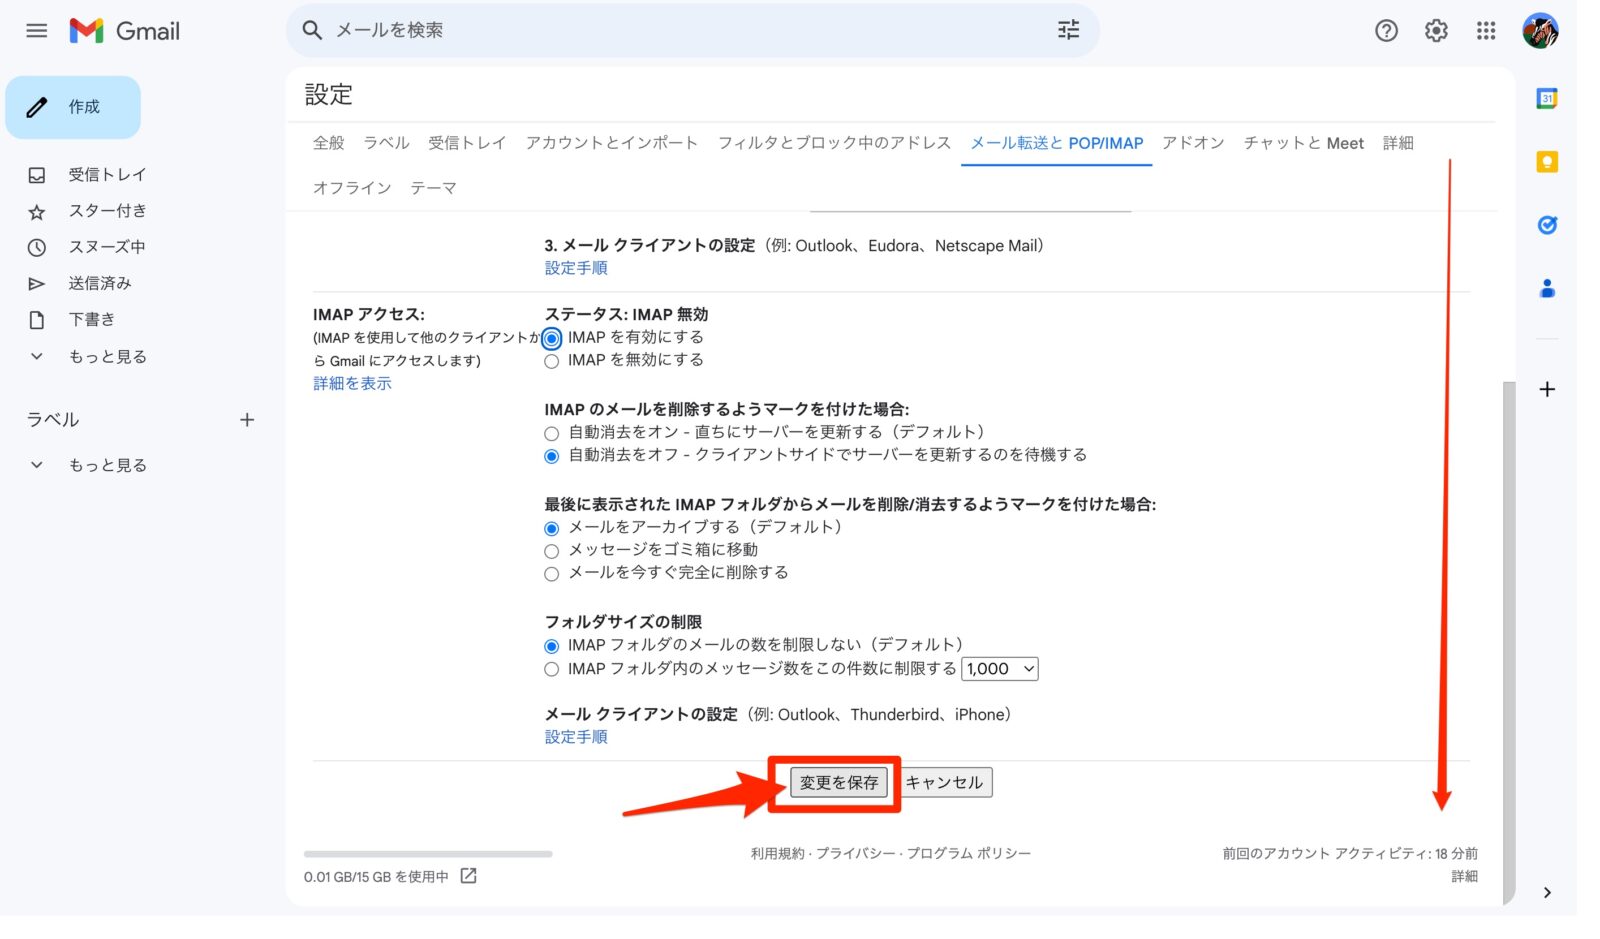The width and height of the screenshot is (1600, 939).
Task: Open Contacts side panel icon
Action: [x=1547, y=289]
